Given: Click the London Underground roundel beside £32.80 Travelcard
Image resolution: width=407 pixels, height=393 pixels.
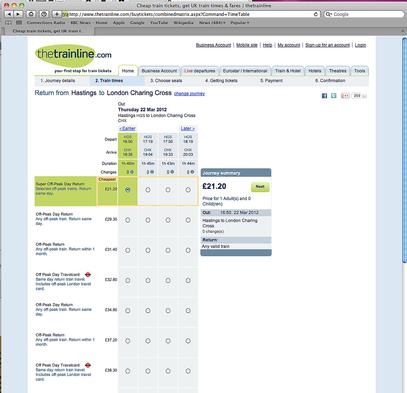Looking at the screenshot, I should pyautogui.click(x=88, y=275).
